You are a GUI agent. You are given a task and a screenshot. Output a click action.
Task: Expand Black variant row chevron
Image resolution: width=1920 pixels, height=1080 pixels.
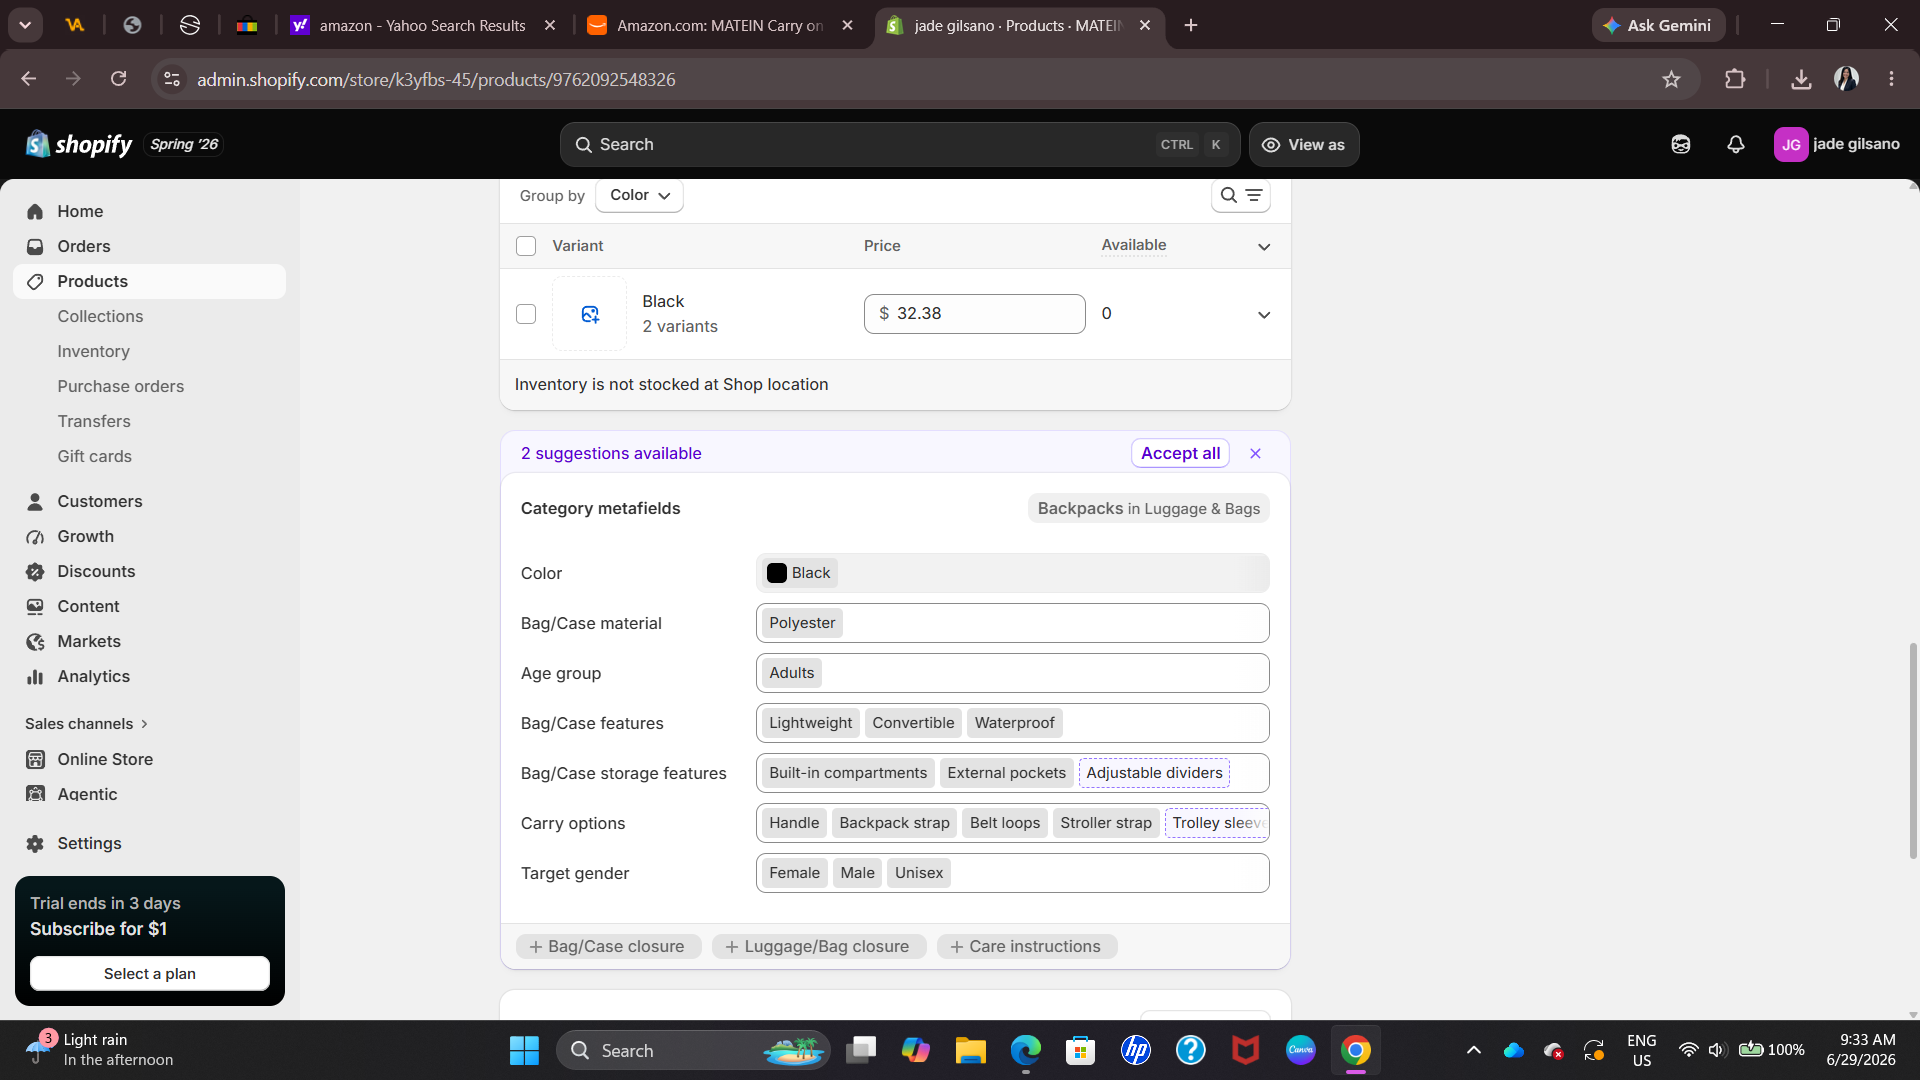[x=1264, y=315]
